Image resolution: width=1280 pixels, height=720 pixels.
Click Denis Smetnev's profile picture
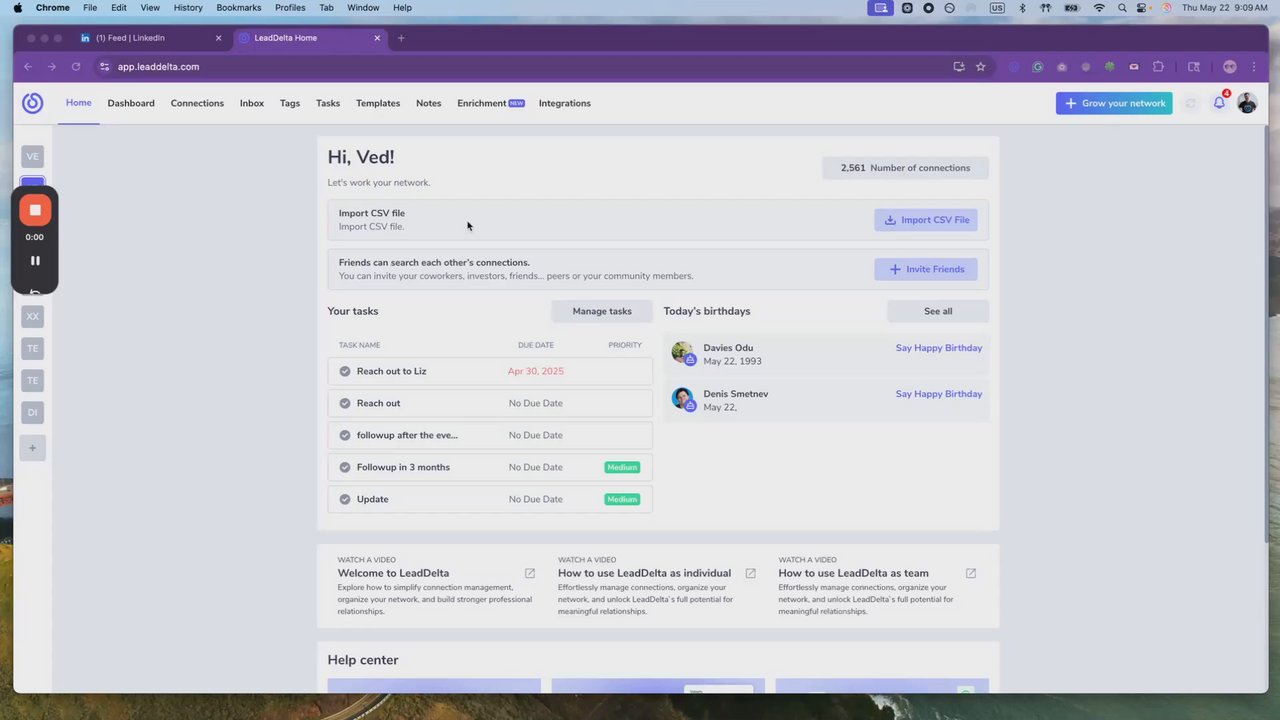pyautogui.click(x=683, y=399)
